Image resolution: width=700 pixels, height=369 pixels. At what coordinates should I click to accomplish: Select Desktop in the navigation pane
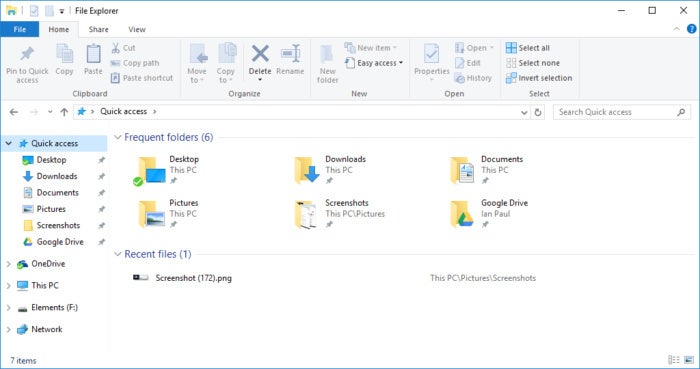[51, 160]
